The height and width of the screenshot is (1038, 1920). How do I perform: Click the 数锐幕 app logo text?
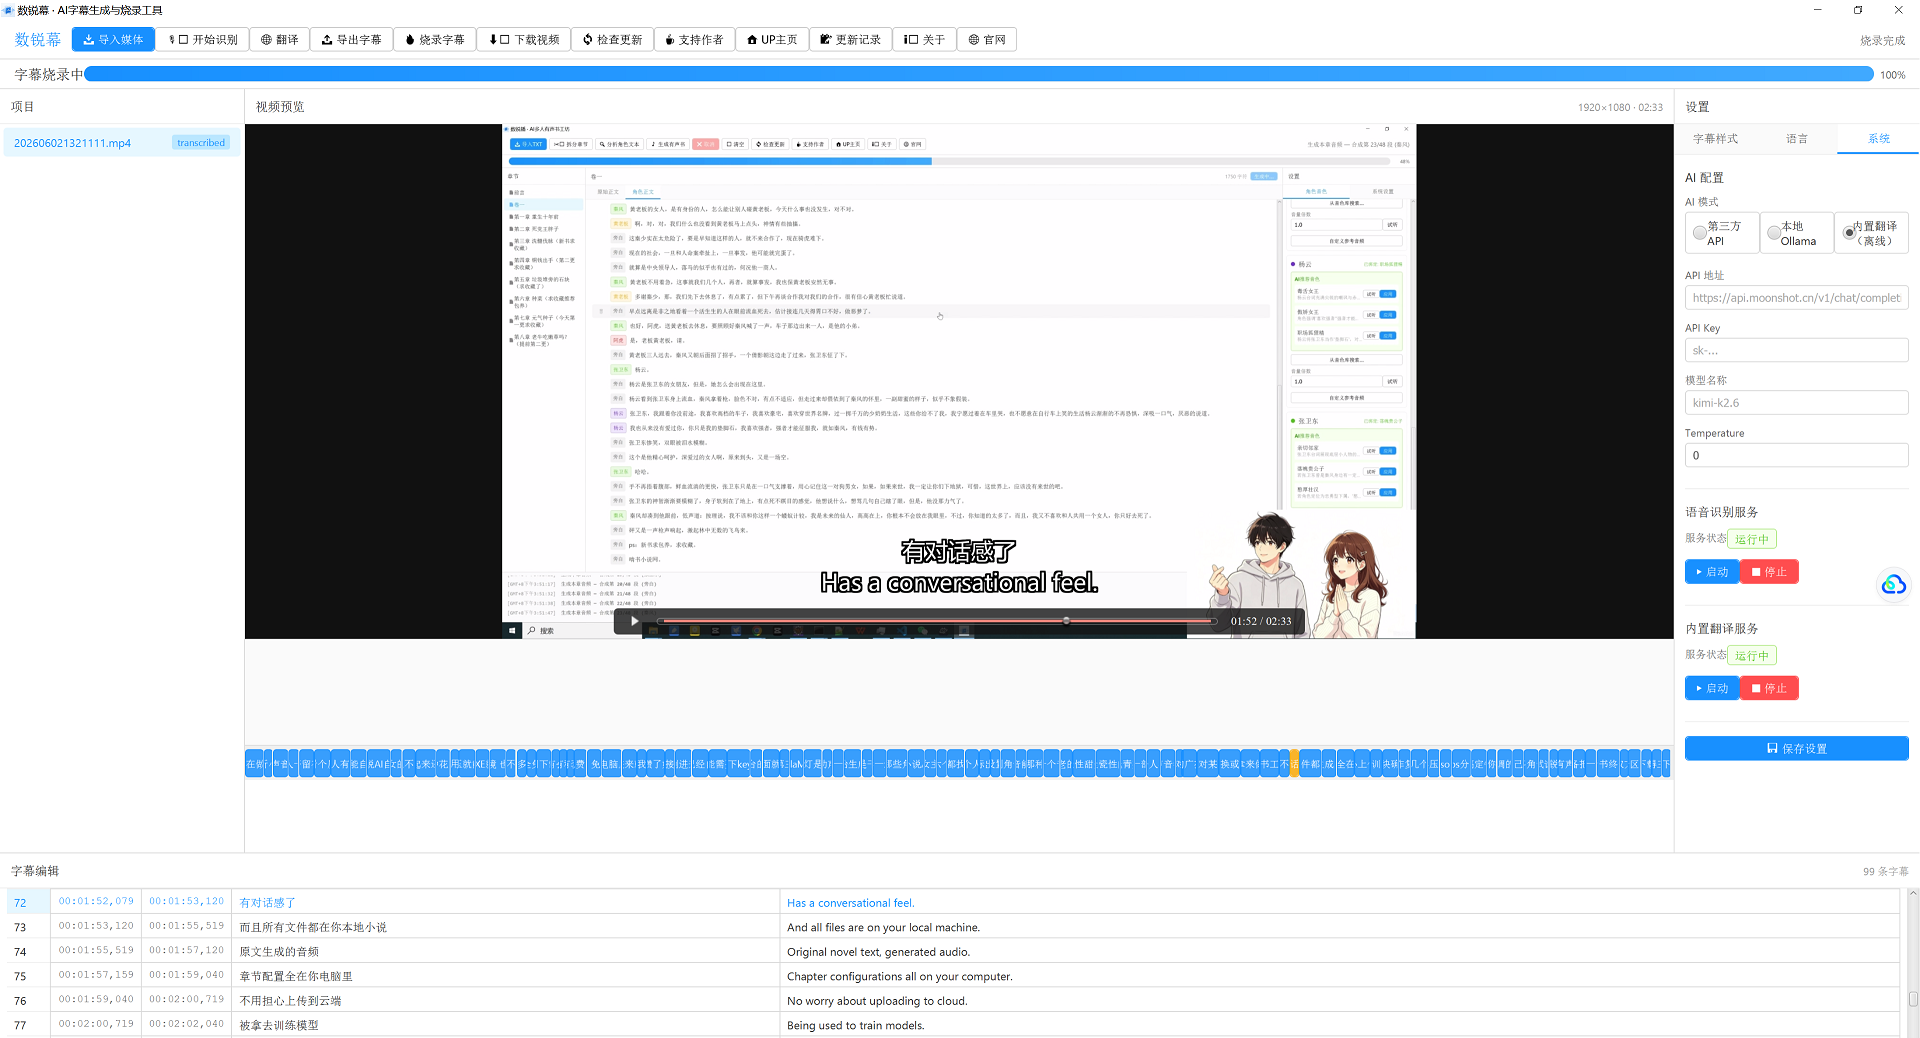(x=38, y=40)
